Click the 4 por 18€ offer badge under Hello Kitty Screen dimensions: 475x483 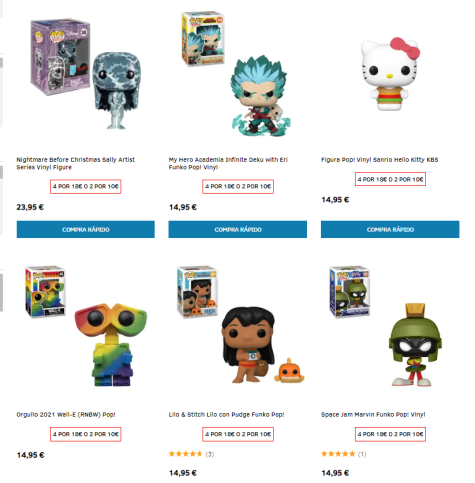(x=390, y=179)
